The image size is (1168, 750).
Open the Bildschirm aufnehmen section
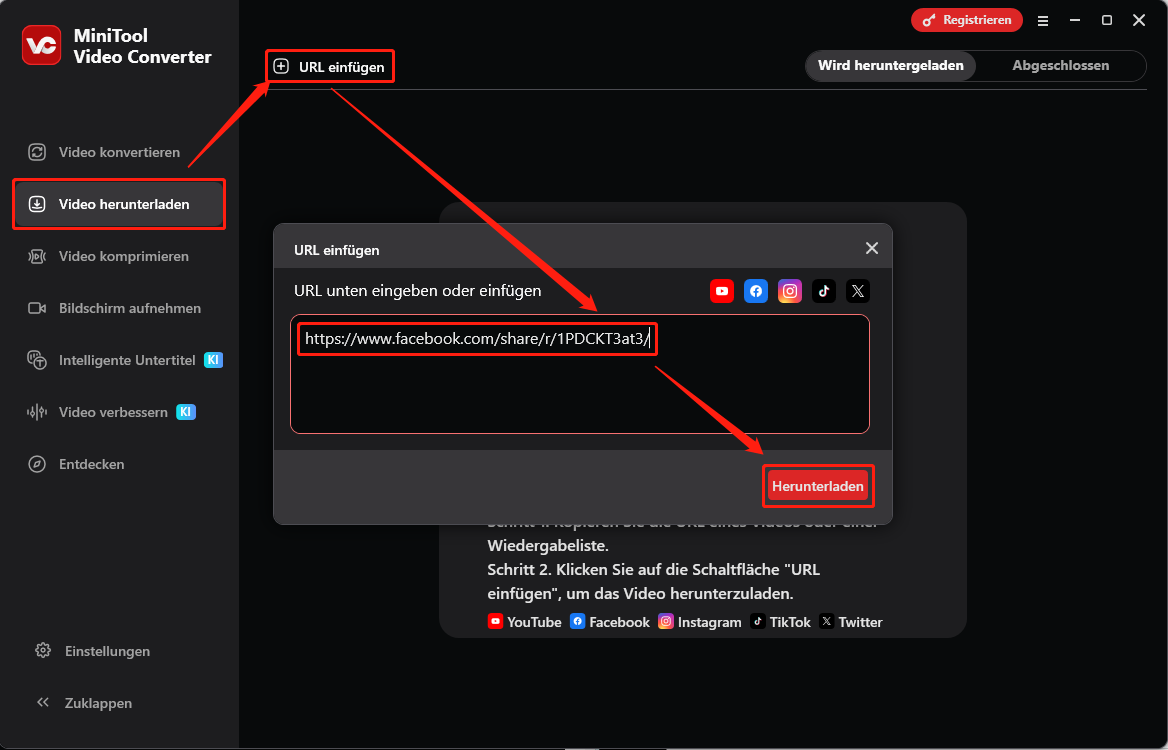tap(118, 308)
